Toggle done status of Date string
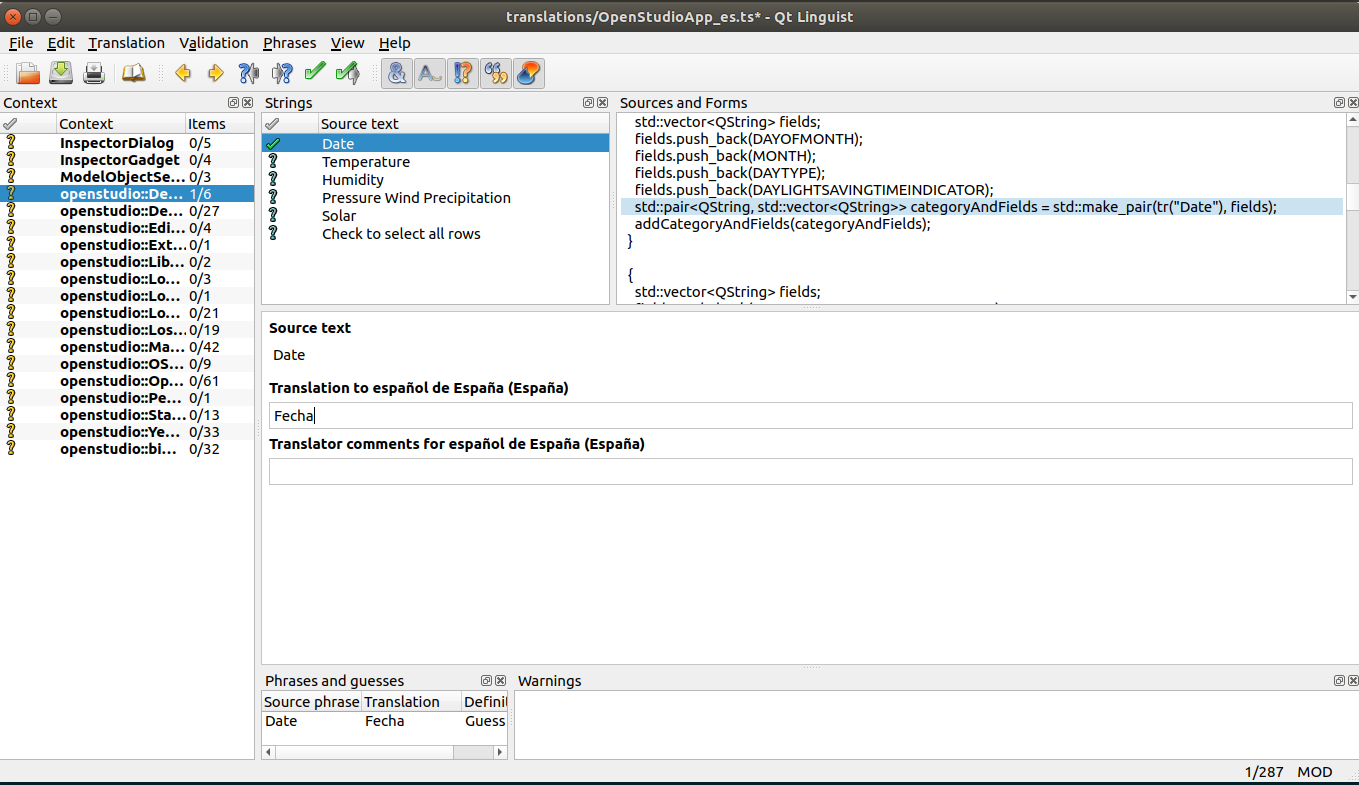Screen dimensions: 1359x785 (273, 144)
